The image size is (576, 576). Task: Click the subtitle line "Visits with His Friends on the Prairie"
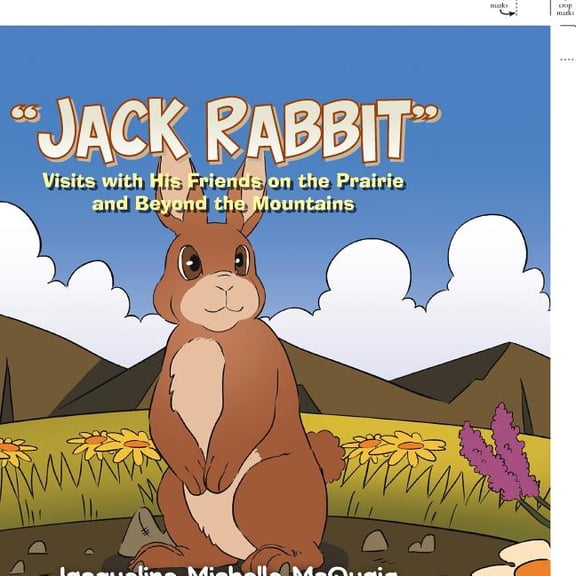(223, 181)
